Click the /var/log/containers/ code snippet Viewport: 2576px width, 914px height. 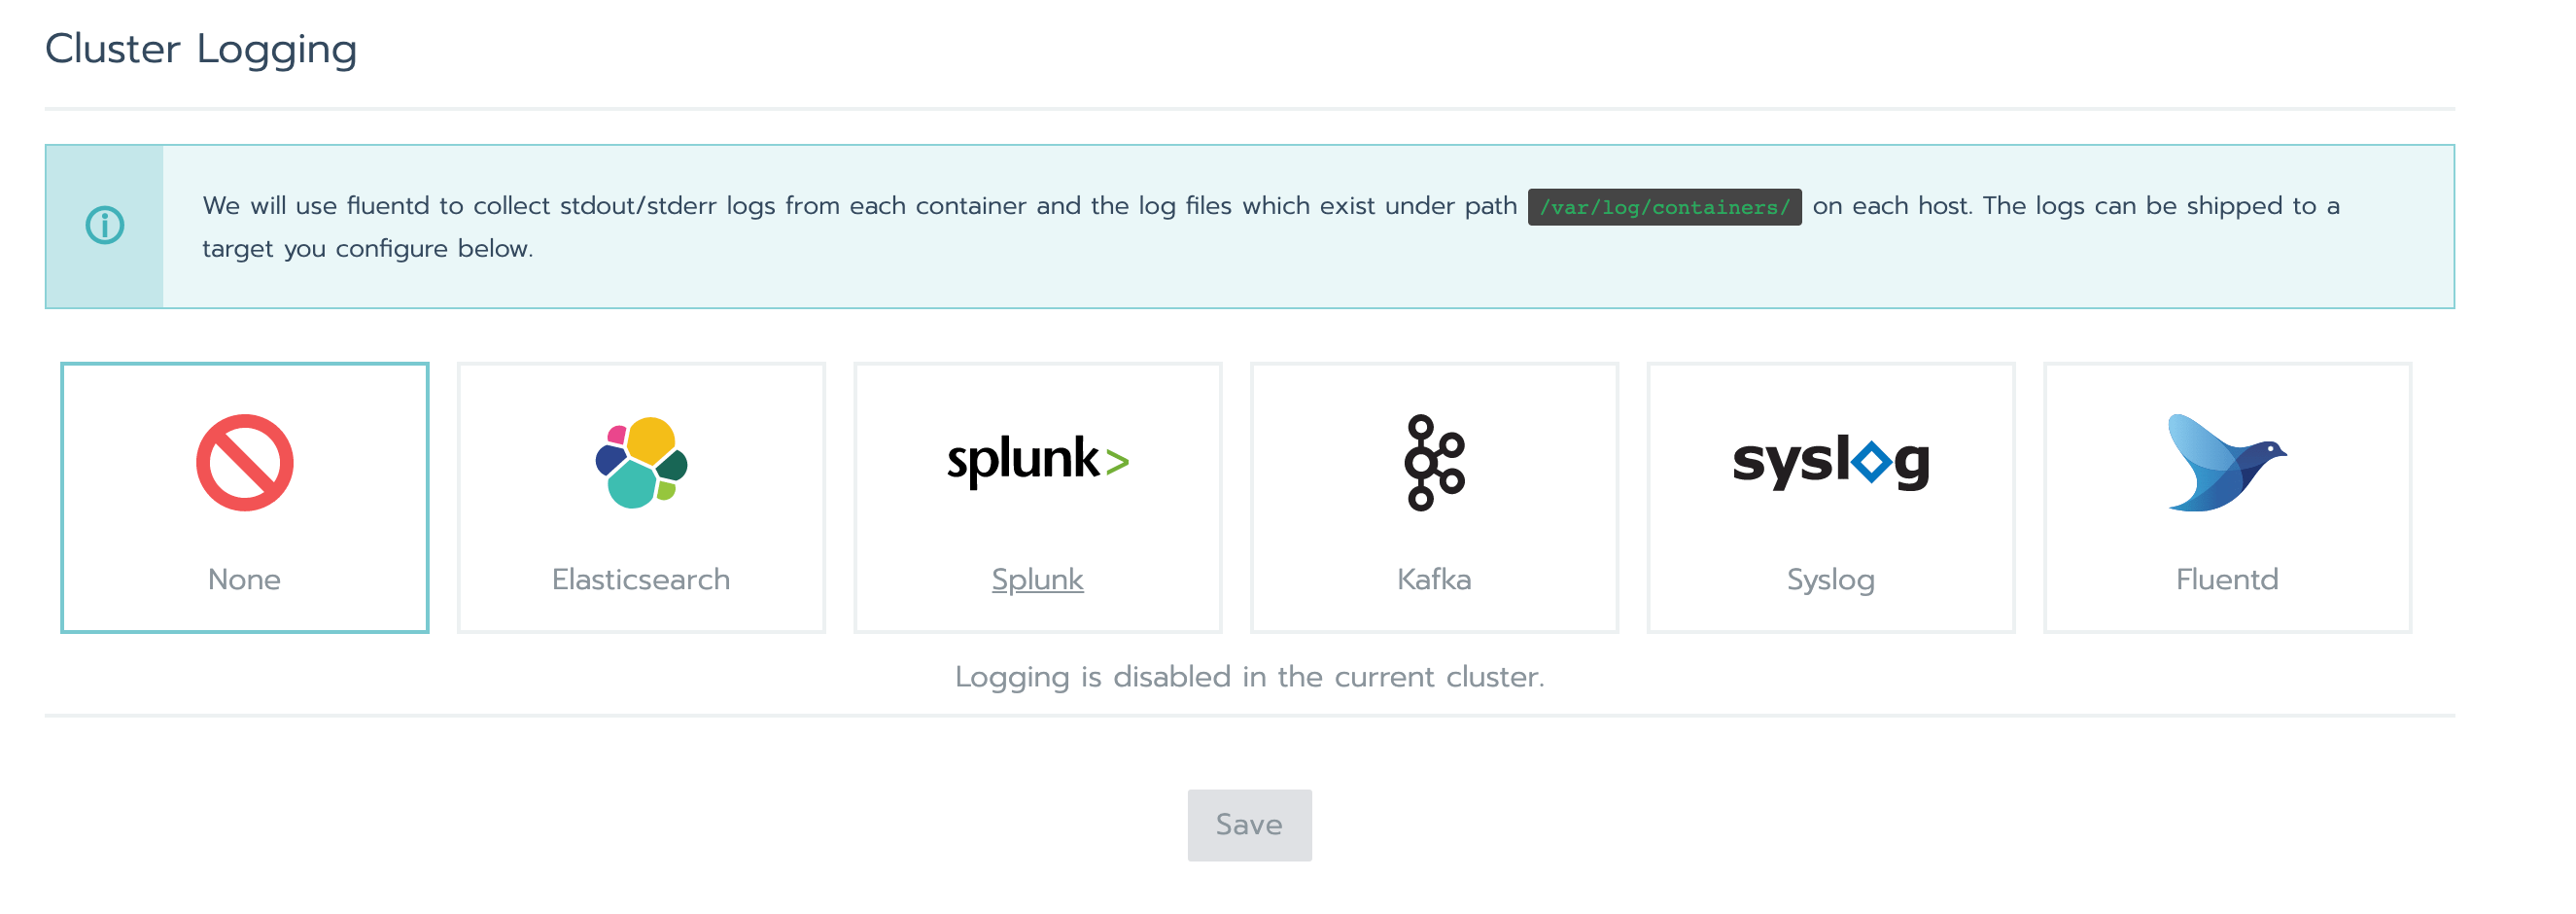pyautogui.click(x=1664, y=207)
